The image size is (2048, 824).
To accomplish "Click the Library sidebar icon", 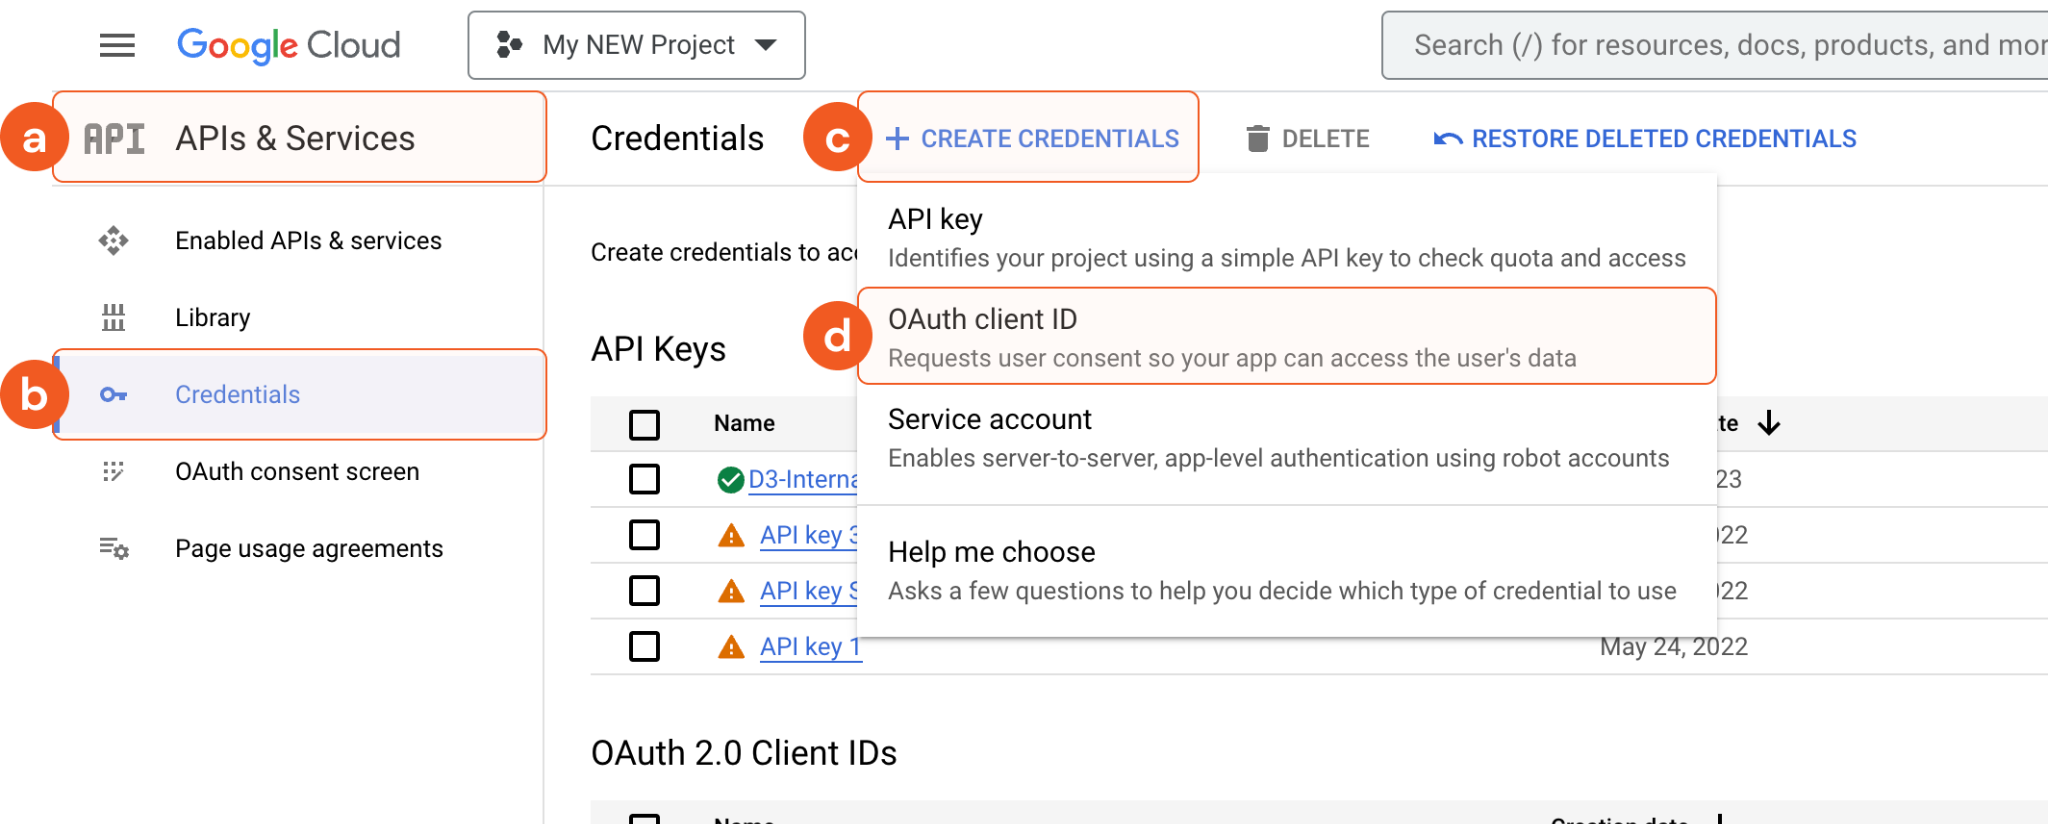I will click(x=113, y=318).
